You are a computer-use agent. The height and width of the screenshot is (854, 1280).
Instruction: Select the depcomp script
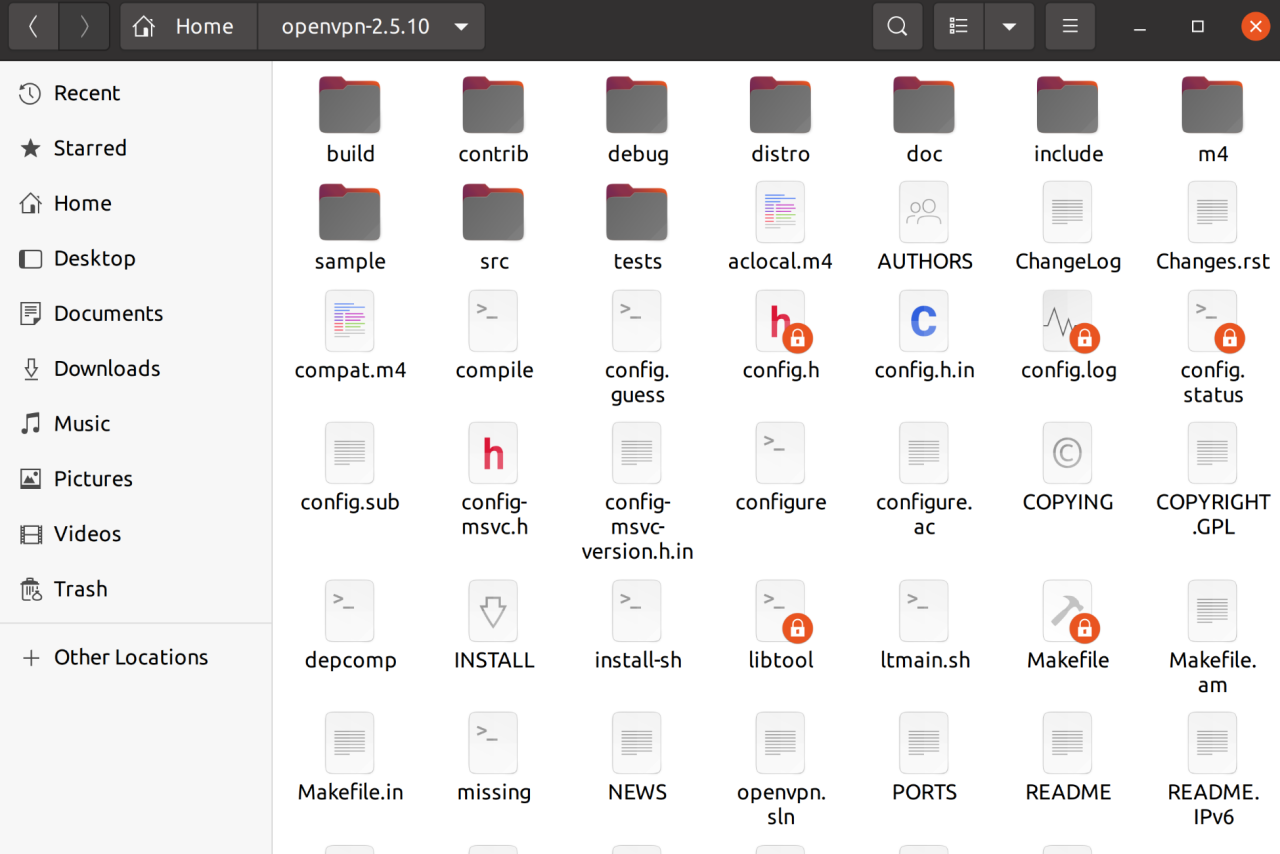(x=350, y=626)
